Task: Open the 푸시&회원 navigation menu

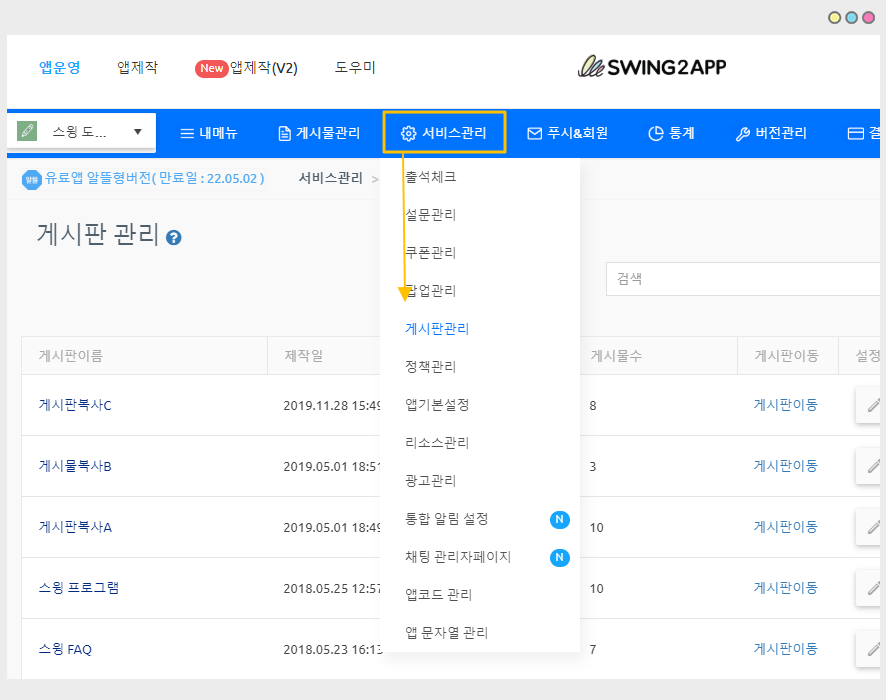Action: (567, 133)
